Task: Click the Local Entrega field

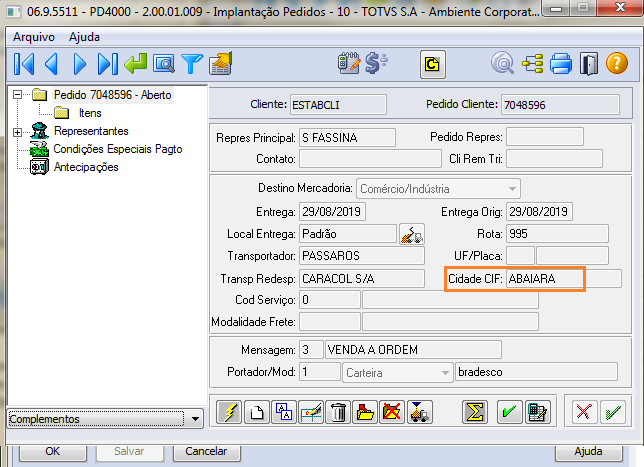Action: point(348,234)
